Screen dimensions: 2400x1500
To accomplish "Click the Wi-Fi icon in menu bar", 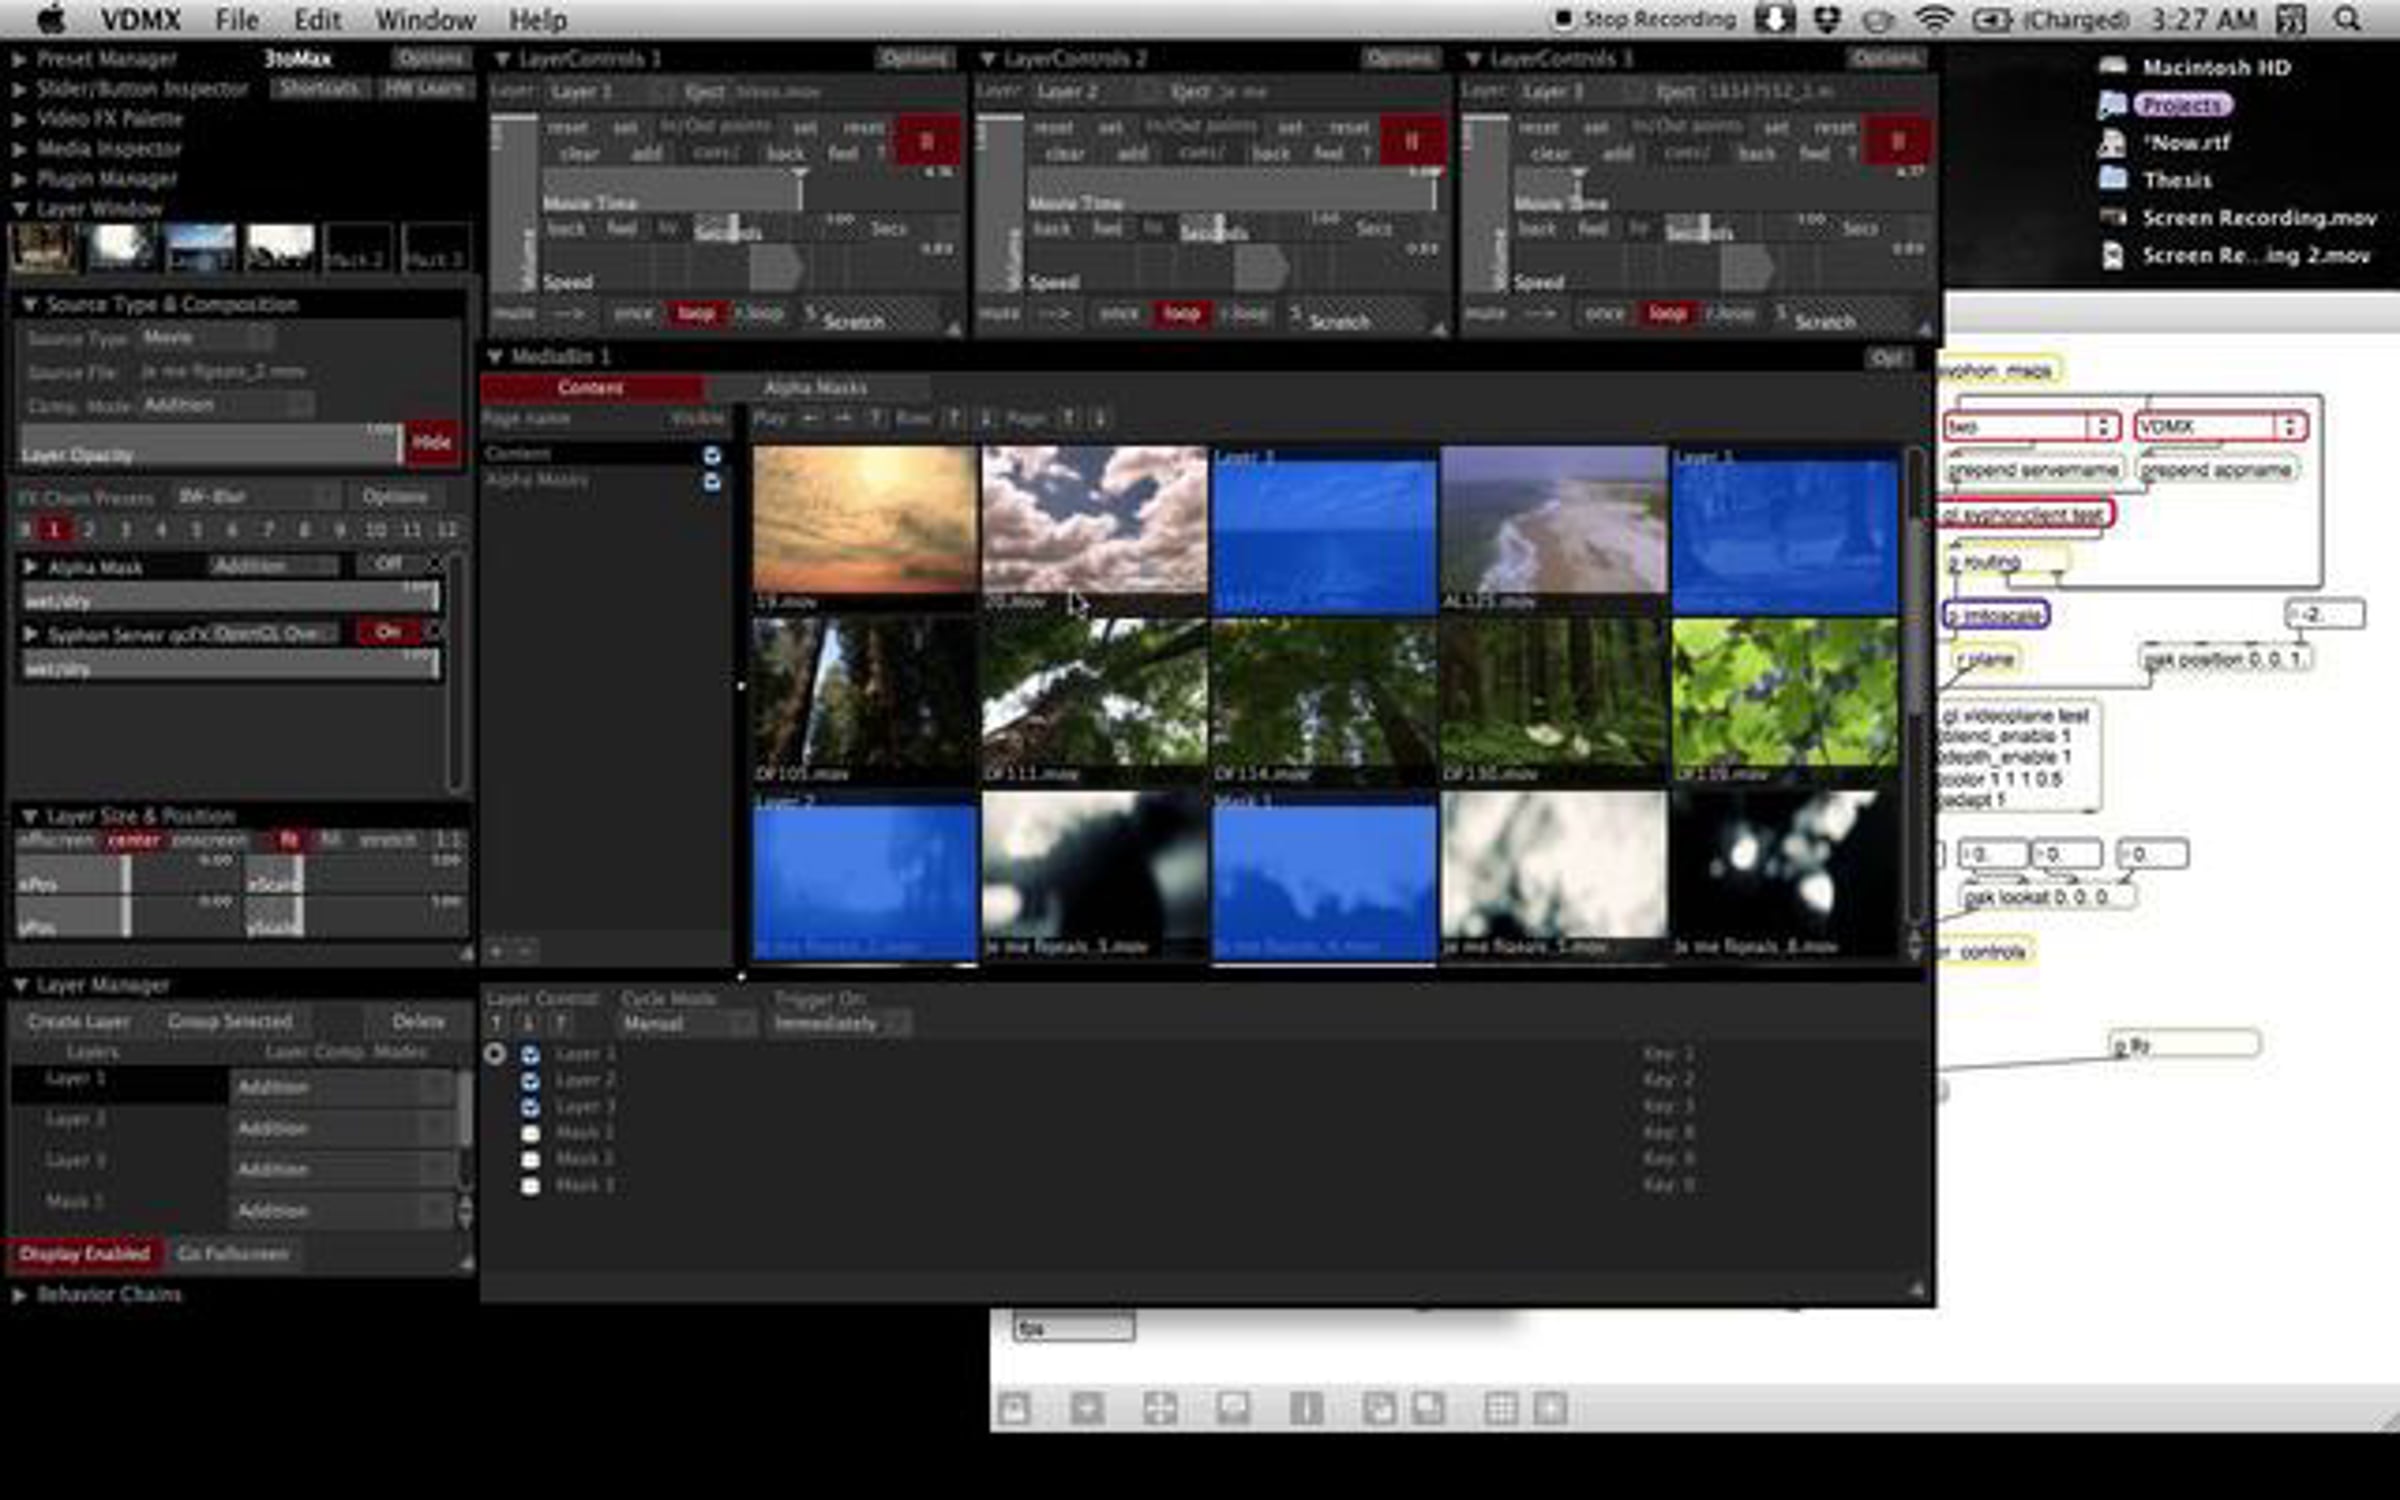I will point(1934,19).
